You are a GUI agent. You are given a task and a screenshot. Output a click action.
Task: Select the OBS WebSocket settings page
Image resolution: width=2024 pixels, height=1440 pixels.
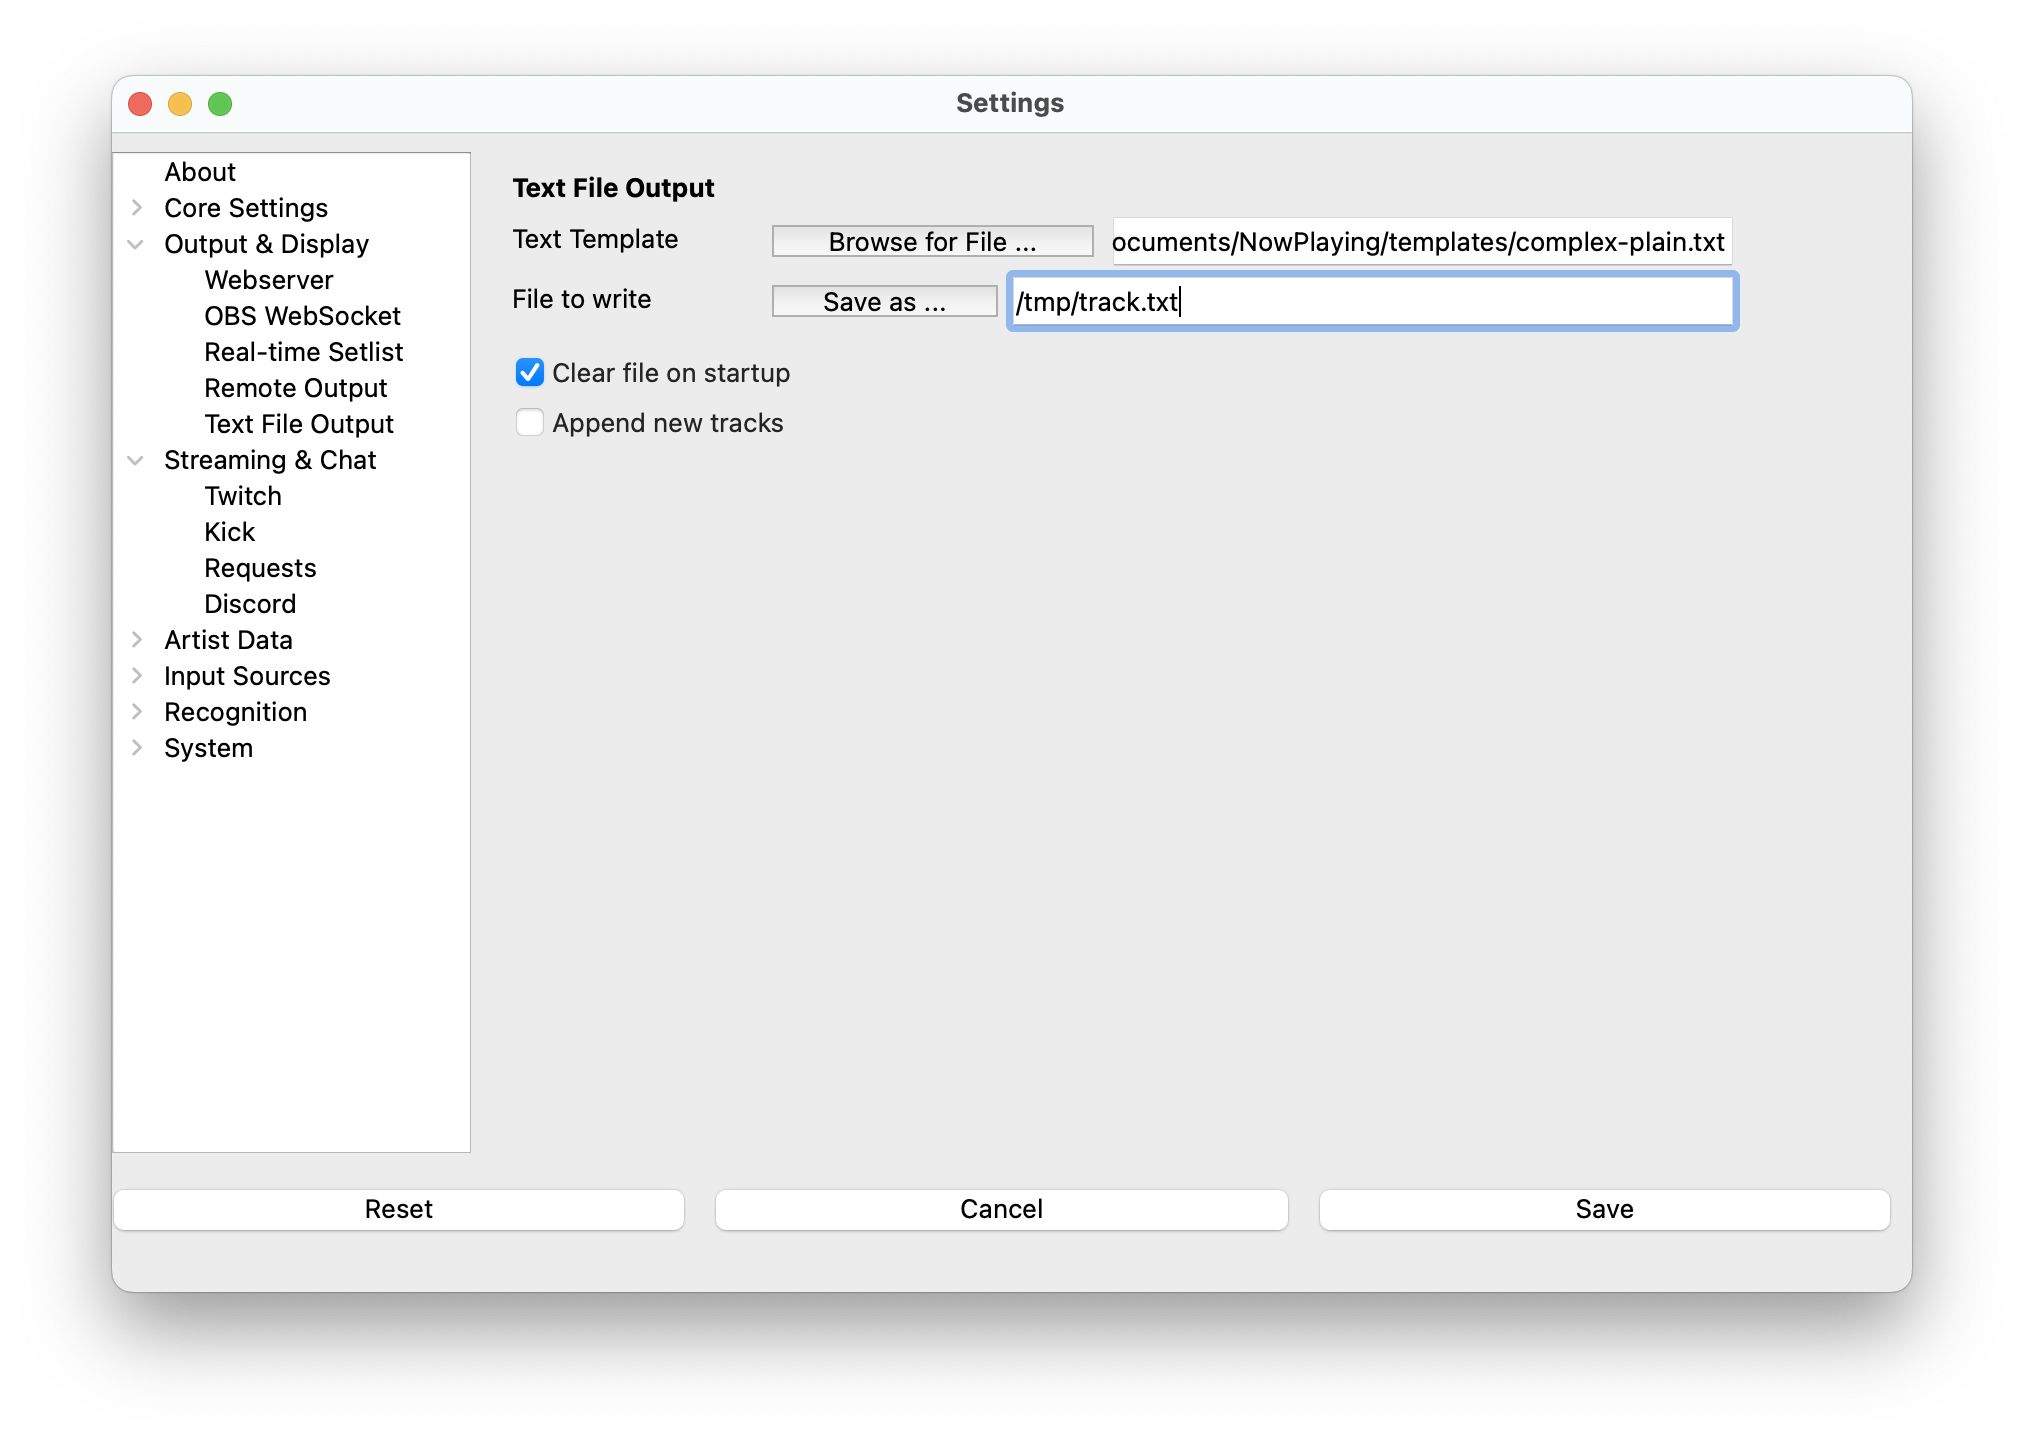[x=302, y=315]
